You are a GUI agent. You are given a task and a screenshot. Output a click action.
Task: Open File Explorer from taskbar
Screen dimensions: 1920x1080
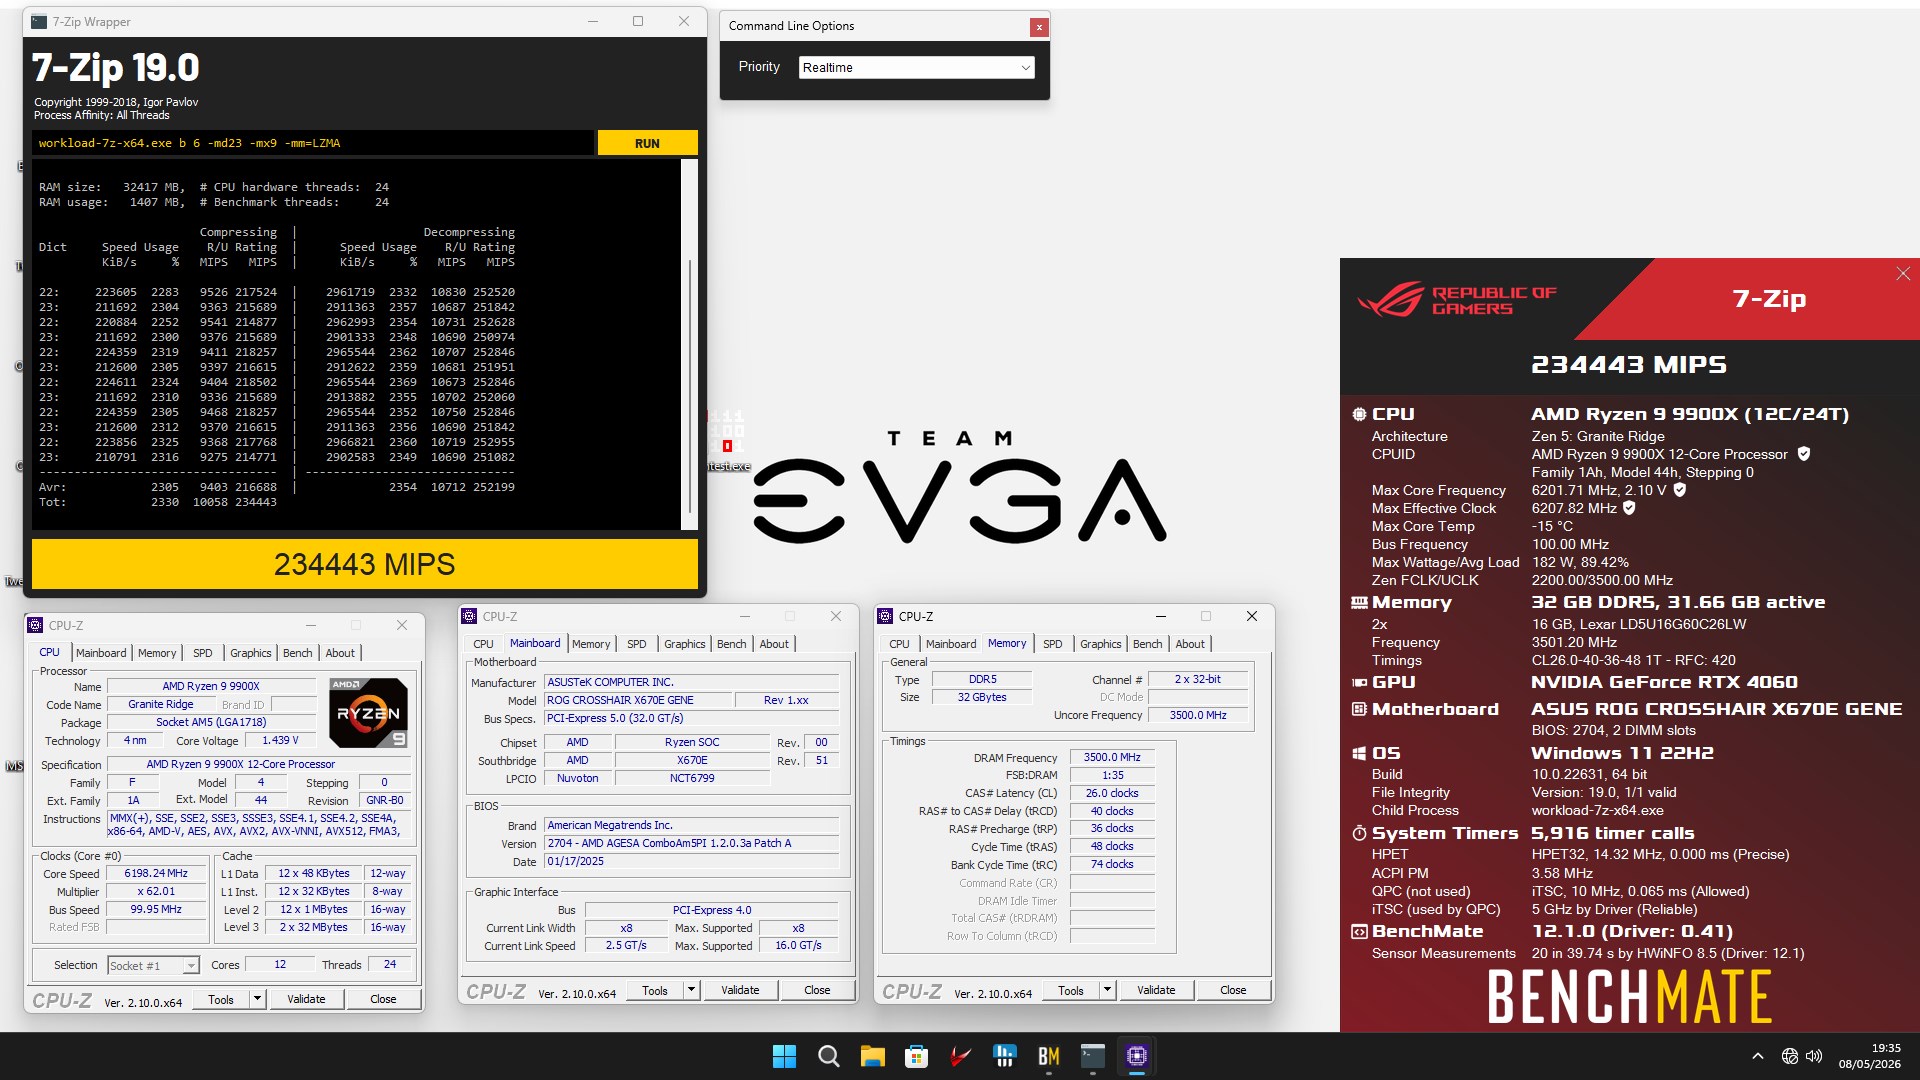pyautogui.click(x=873, y=1056)
